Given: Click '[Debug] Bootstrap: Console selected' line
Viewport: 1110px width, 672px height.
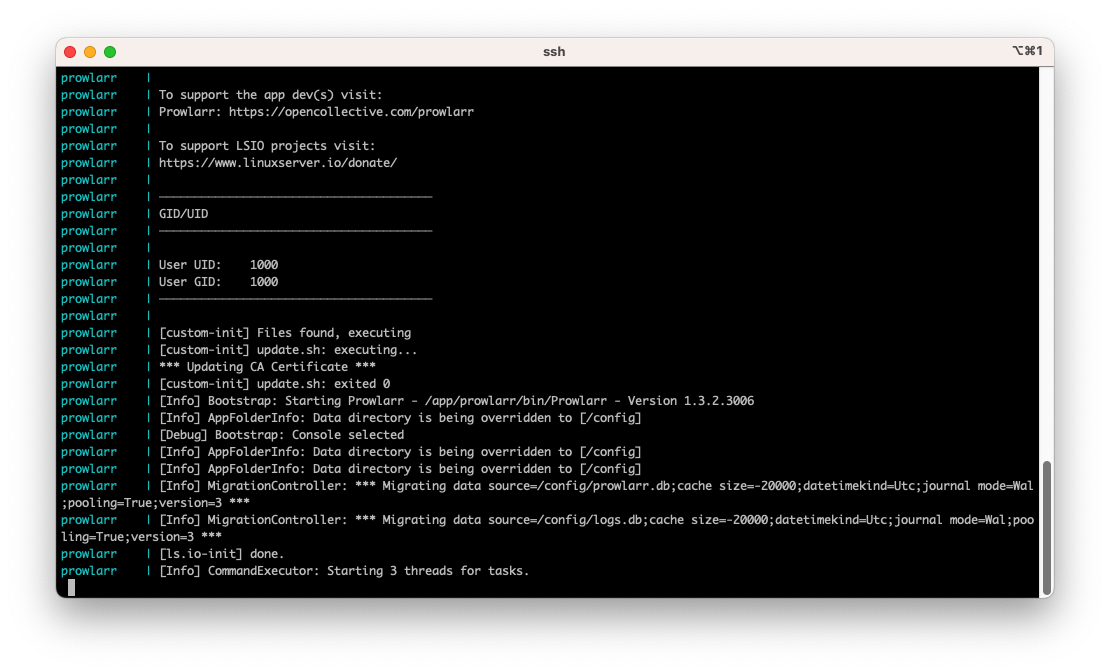Looking at the screenshot, I should 281,435.
